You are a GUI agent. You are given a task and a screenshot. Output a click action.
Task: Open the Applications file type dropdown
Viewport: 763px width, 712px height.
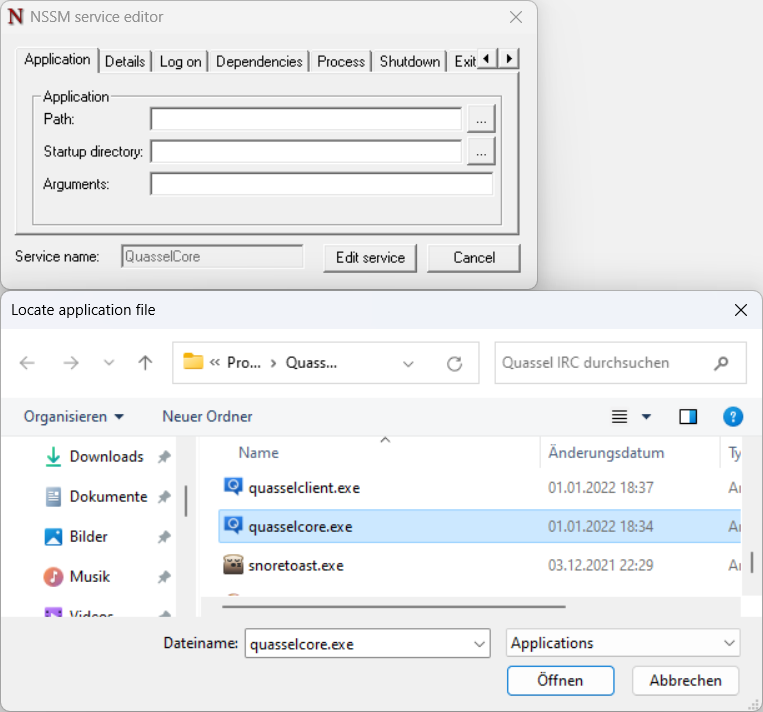tap(623, 643)
